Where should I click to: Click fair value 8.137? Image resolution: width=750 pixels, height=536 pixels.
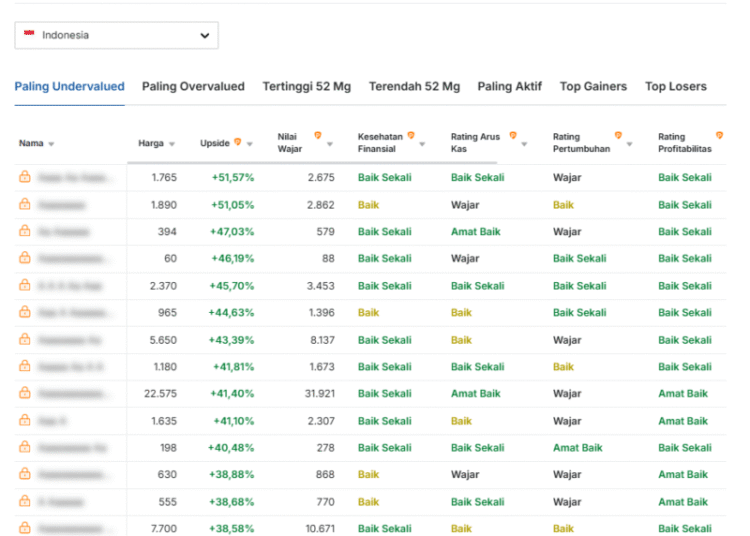pyautogui.click(x=322, y=340)
